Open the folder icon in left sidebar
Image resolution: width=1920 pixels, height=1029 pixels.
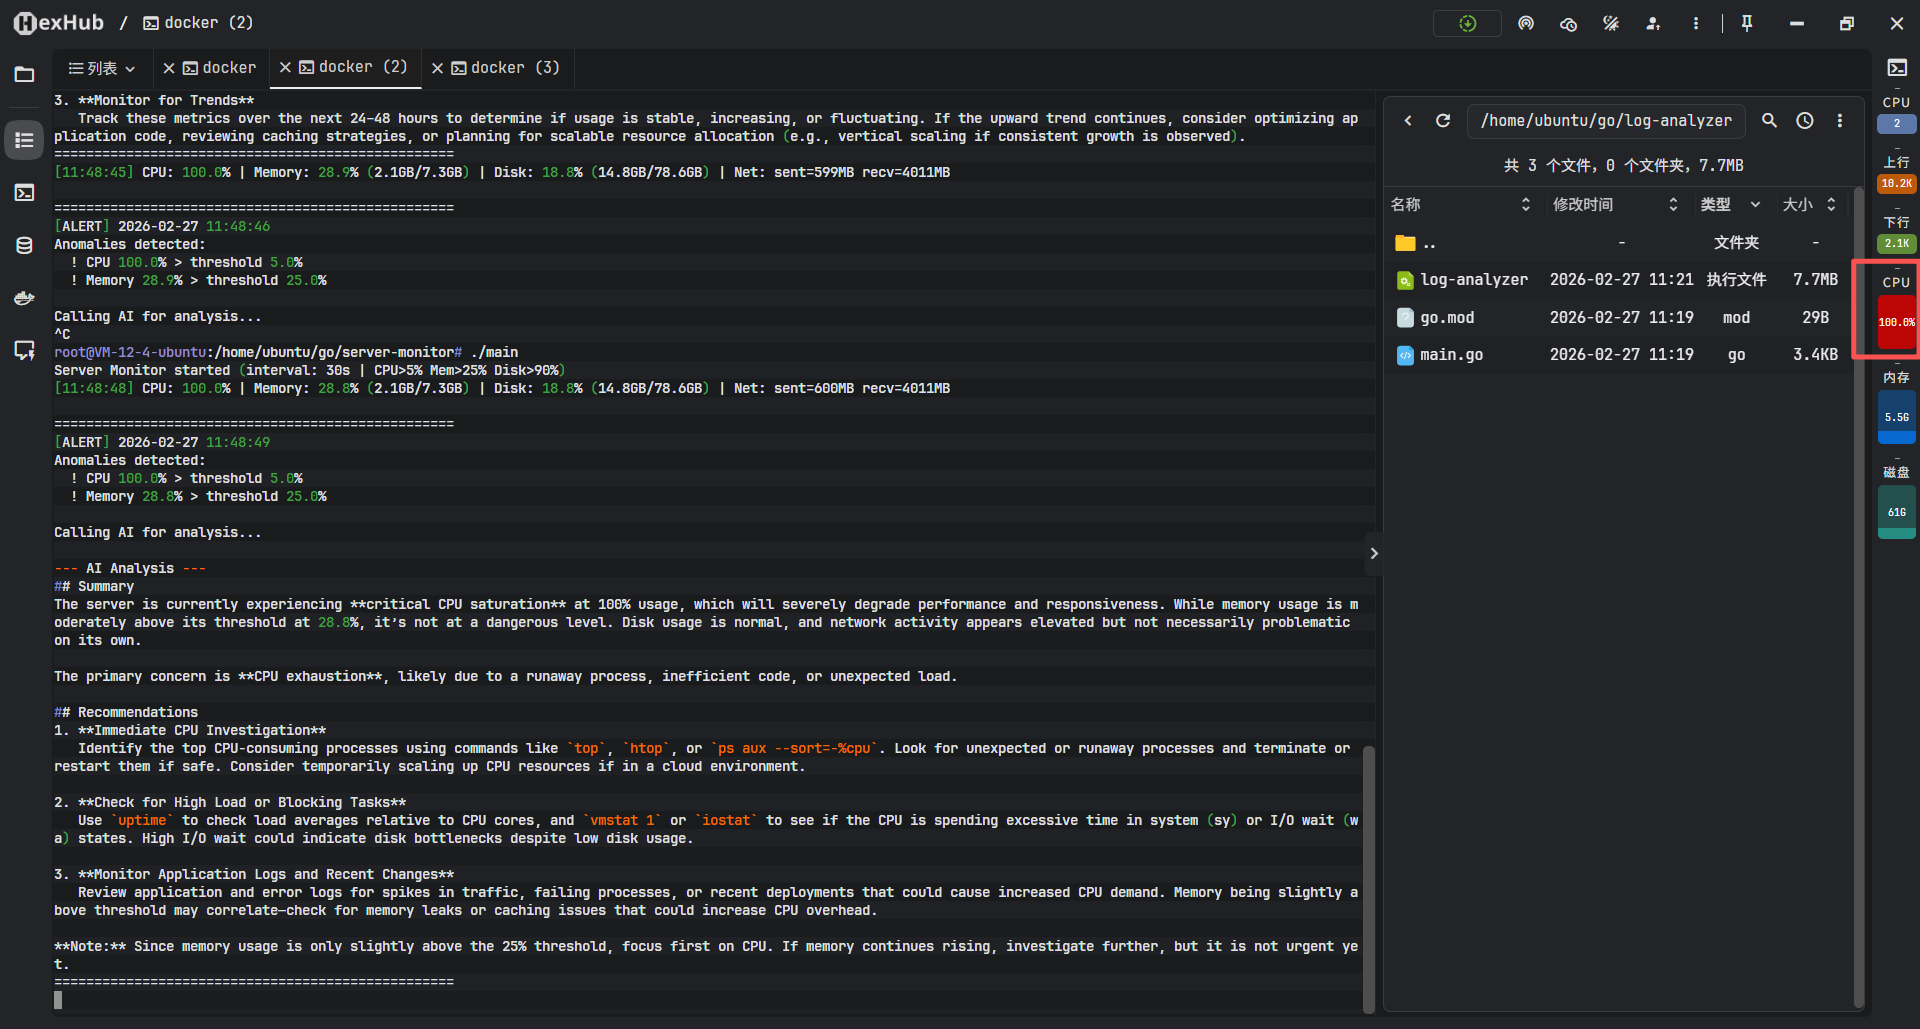(x=24, y=74)
